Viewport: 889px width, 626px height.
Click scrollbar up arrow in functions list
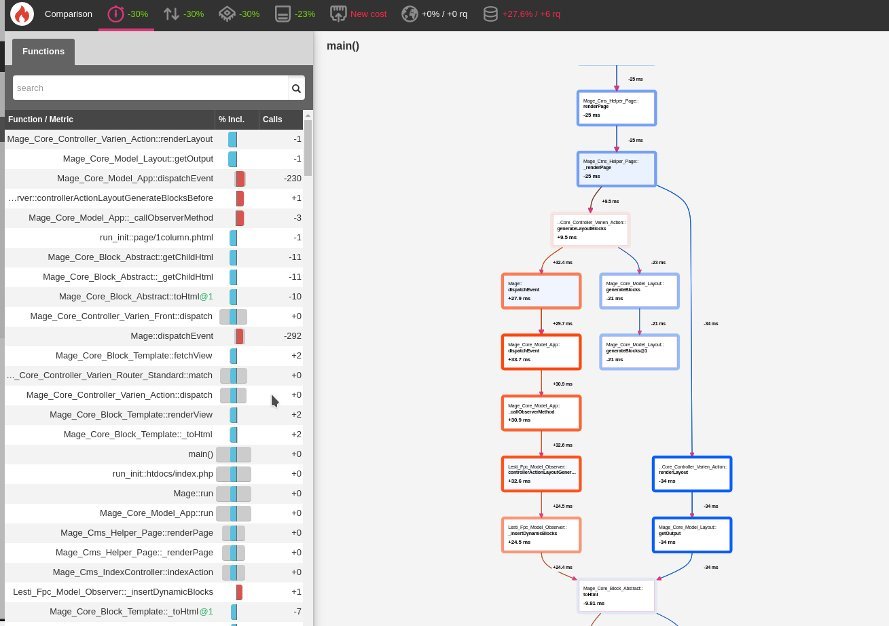308,115
